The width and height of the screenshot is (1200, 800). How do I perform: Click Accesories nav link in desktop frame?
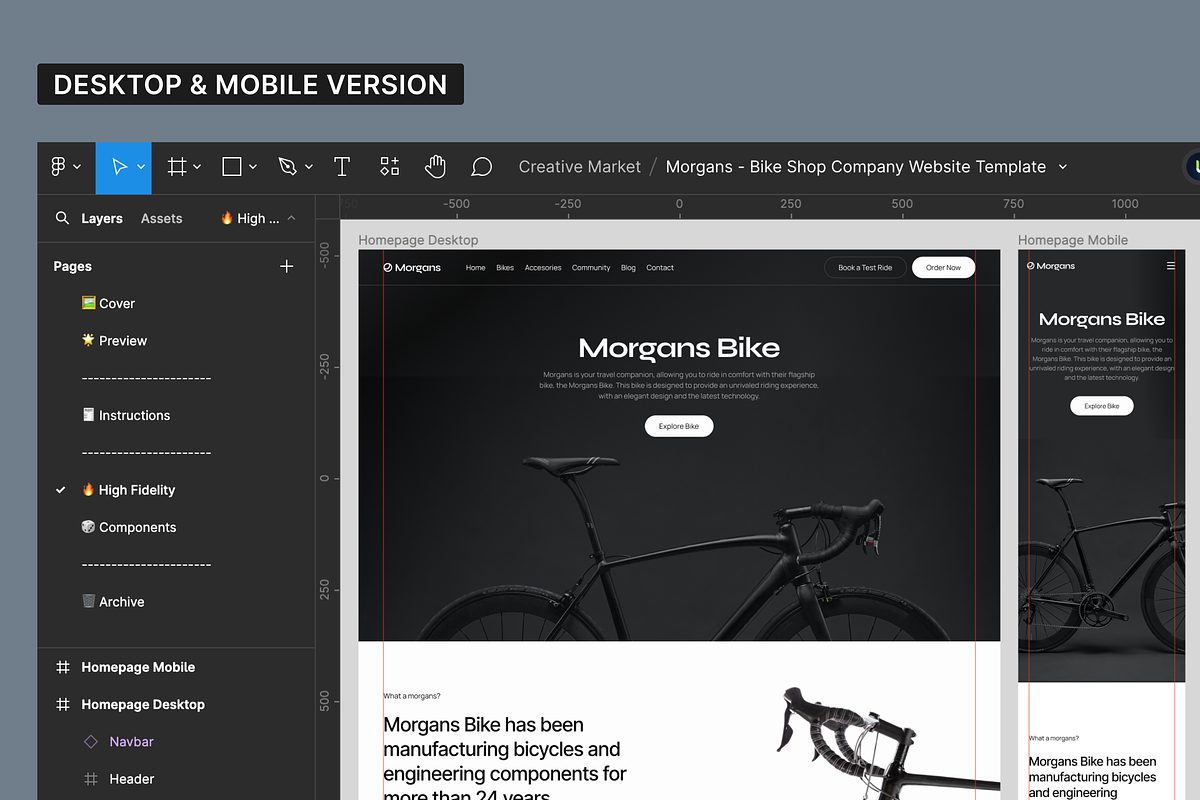pos(543,268)
